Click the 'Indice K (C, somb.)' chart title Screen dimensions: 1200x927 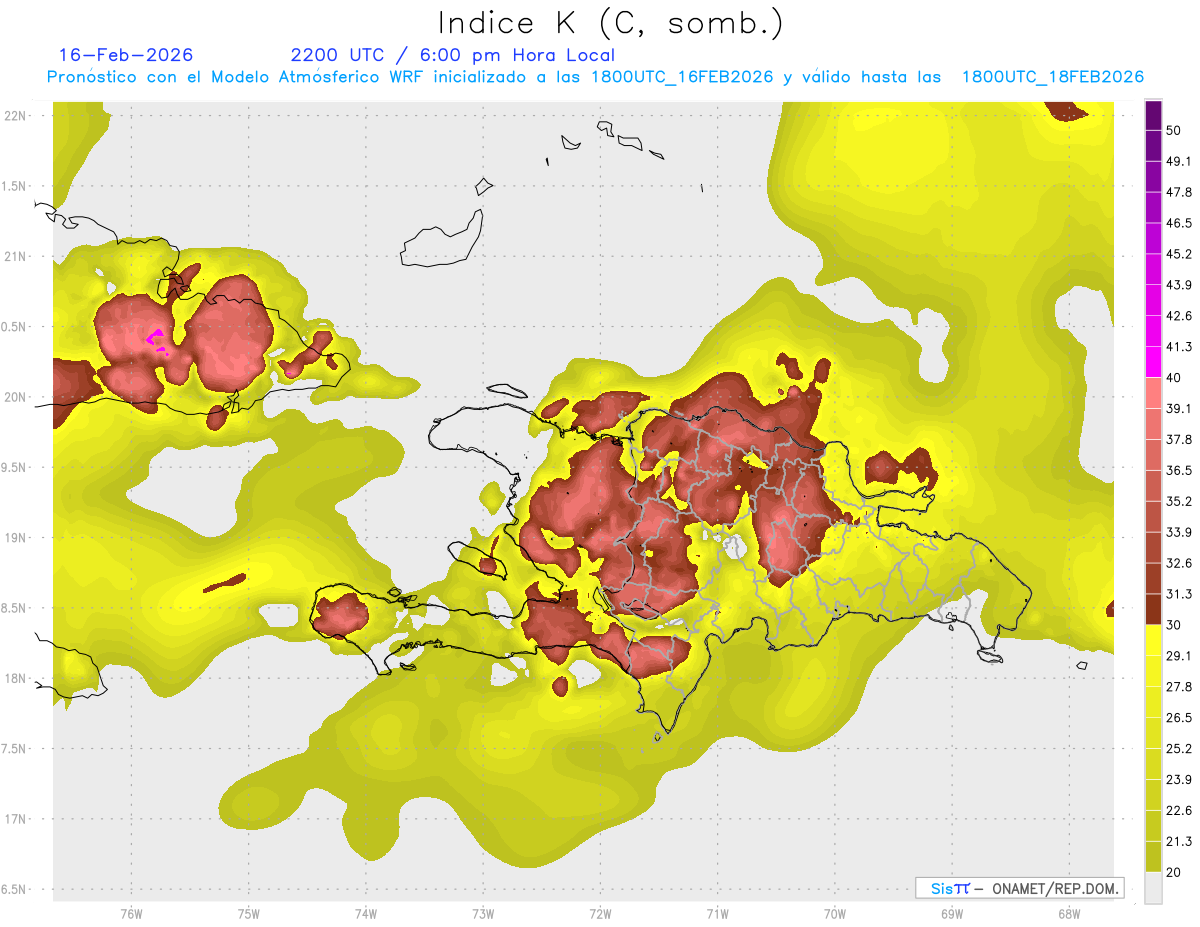(611, 23)
